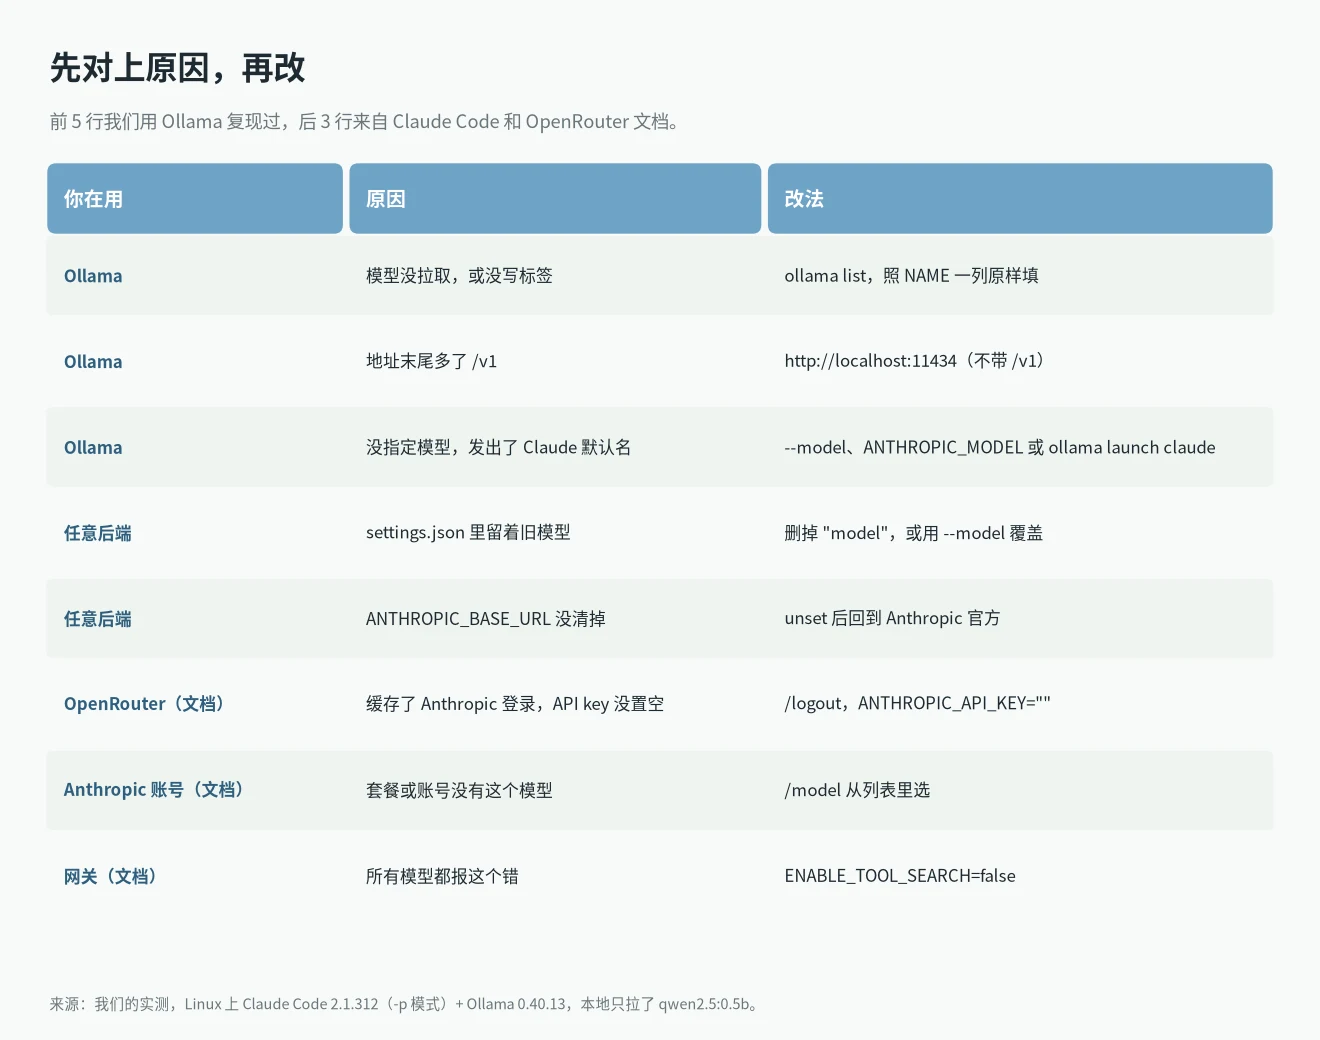Viewport: 1320px width, 1040px height.
Task: Click the fix '/logout，ANTHROPIC_API_KEY=""'
Action: click(x=918, y=704)
